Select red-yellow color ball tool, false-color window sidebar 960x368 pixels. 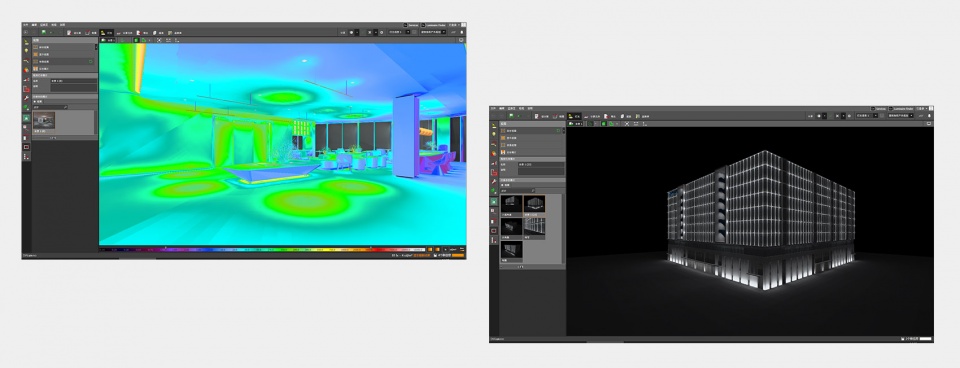26,70
